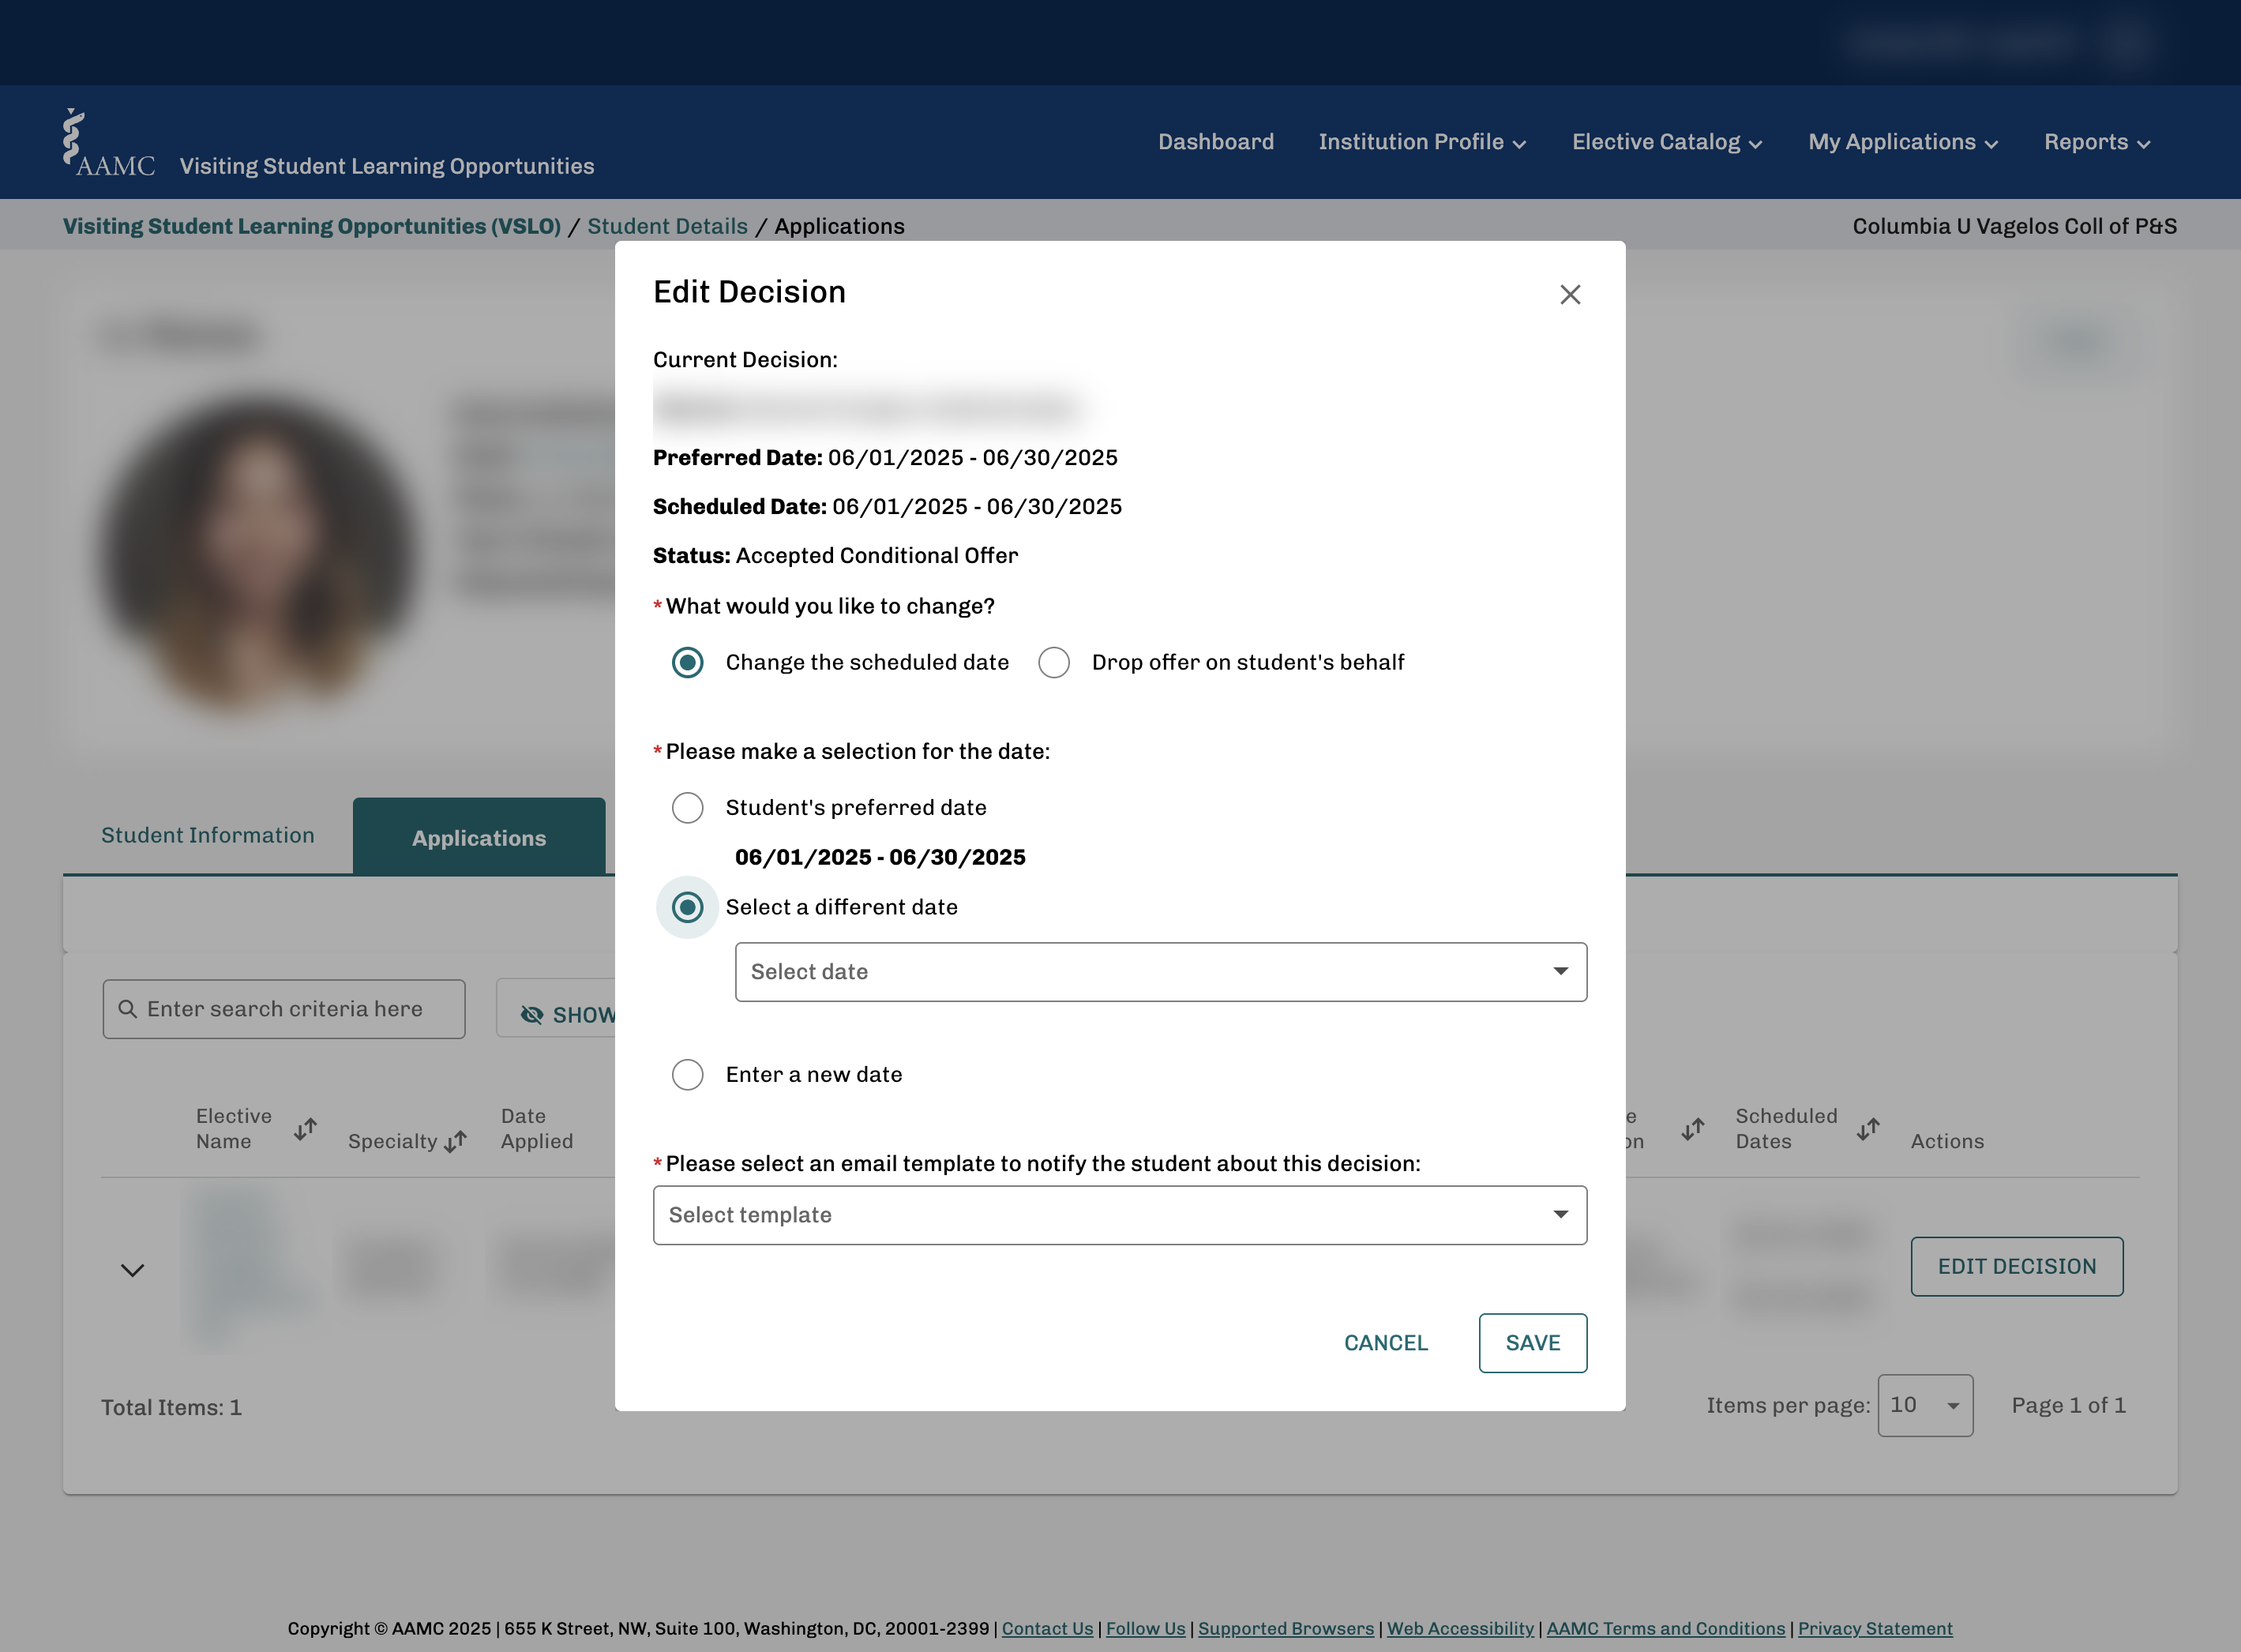Go to Dashboard

click(1216, 142)
